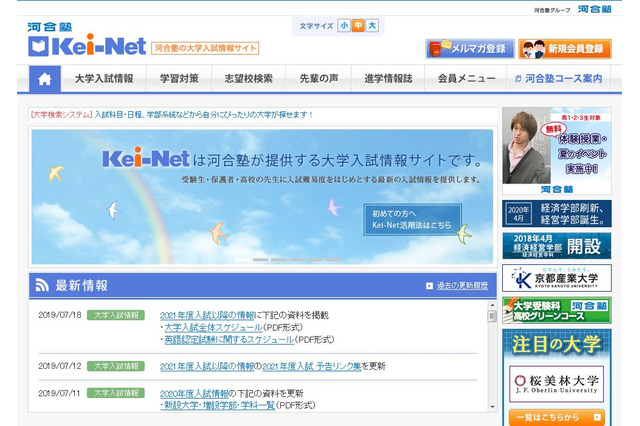Click the last carousel slide indicator
The width and height of the screenshot is (640, 426).
pos(333,260)
